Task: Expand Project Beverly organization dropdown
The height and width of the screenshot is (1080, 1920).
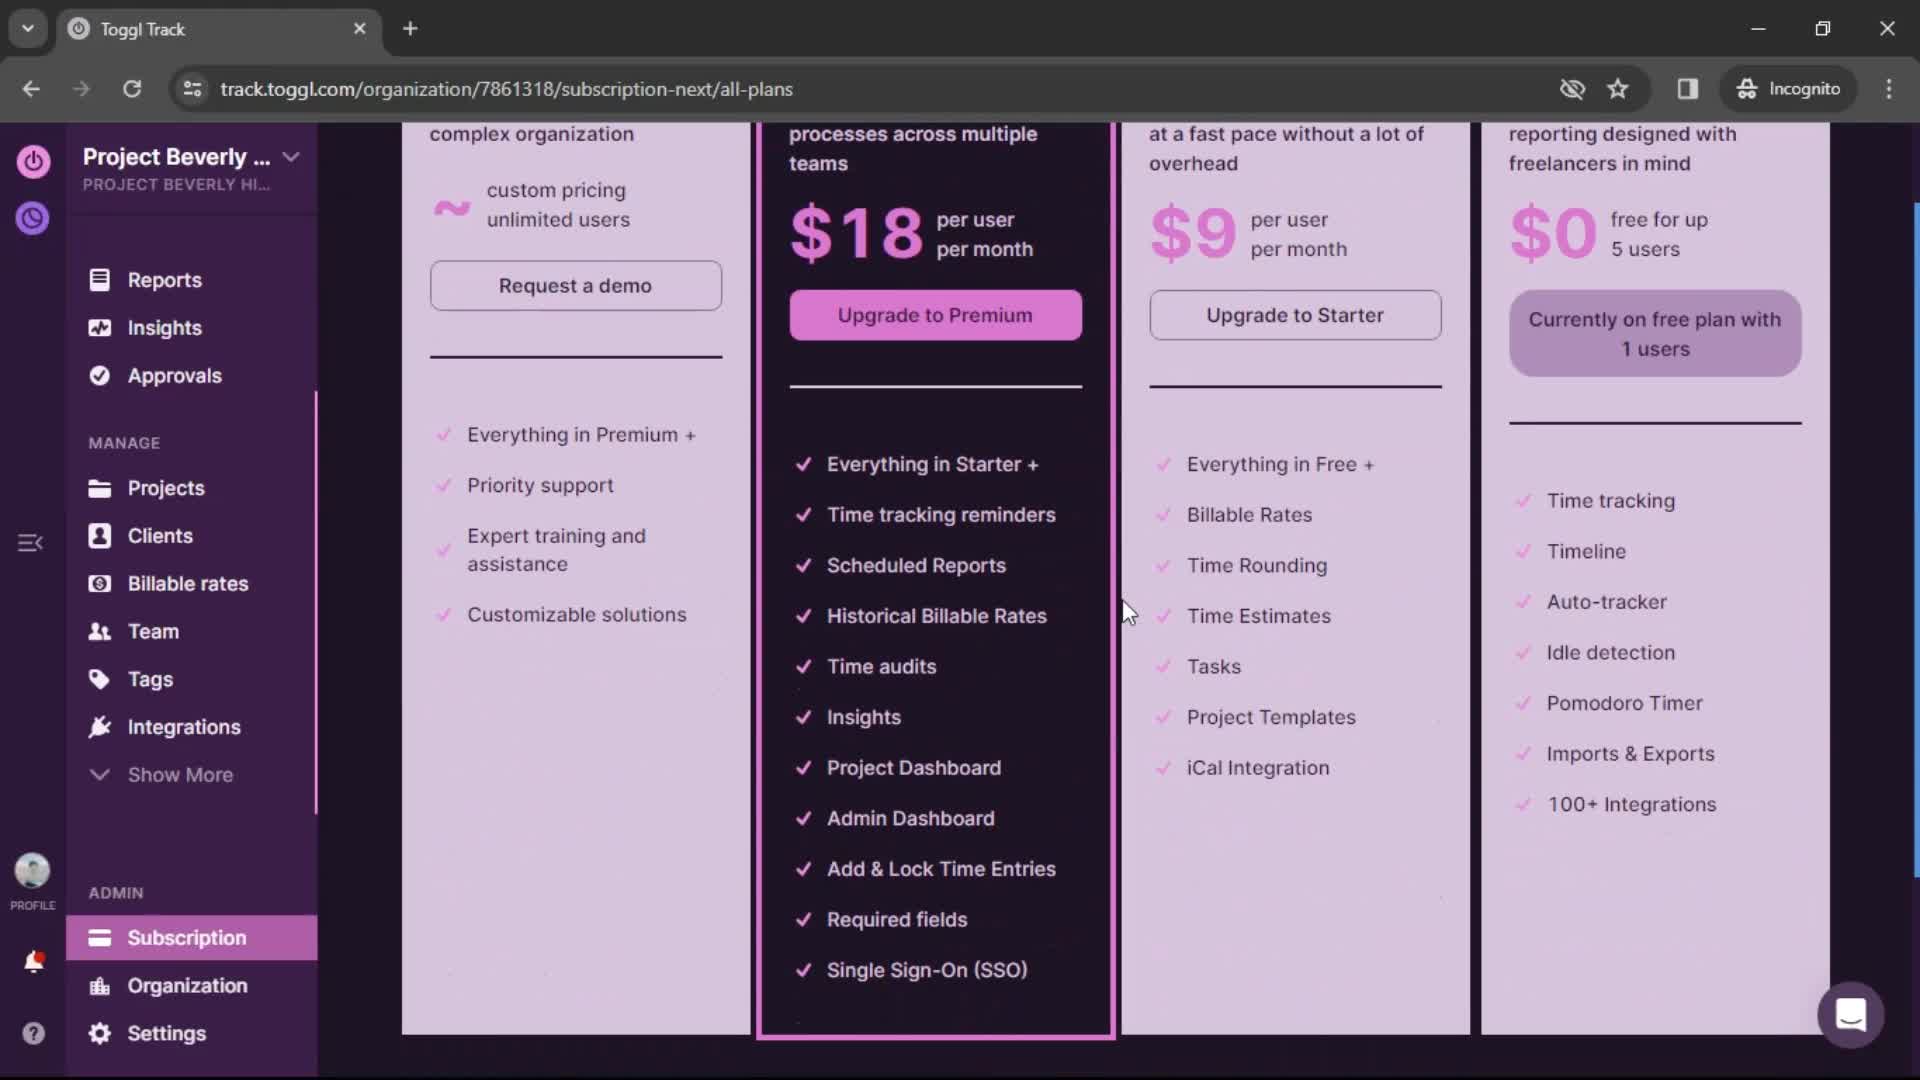Action: [289, 157]
